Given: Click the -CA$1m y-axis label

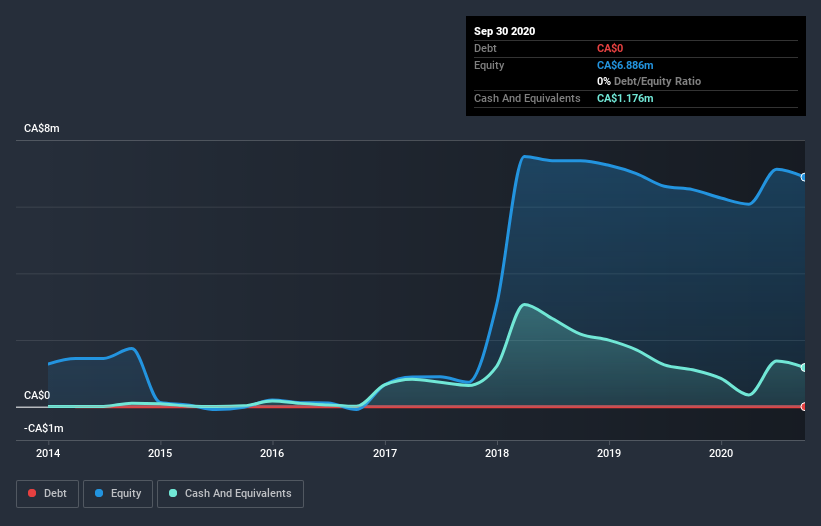Looking at the screenshot, I should point(43,428).
